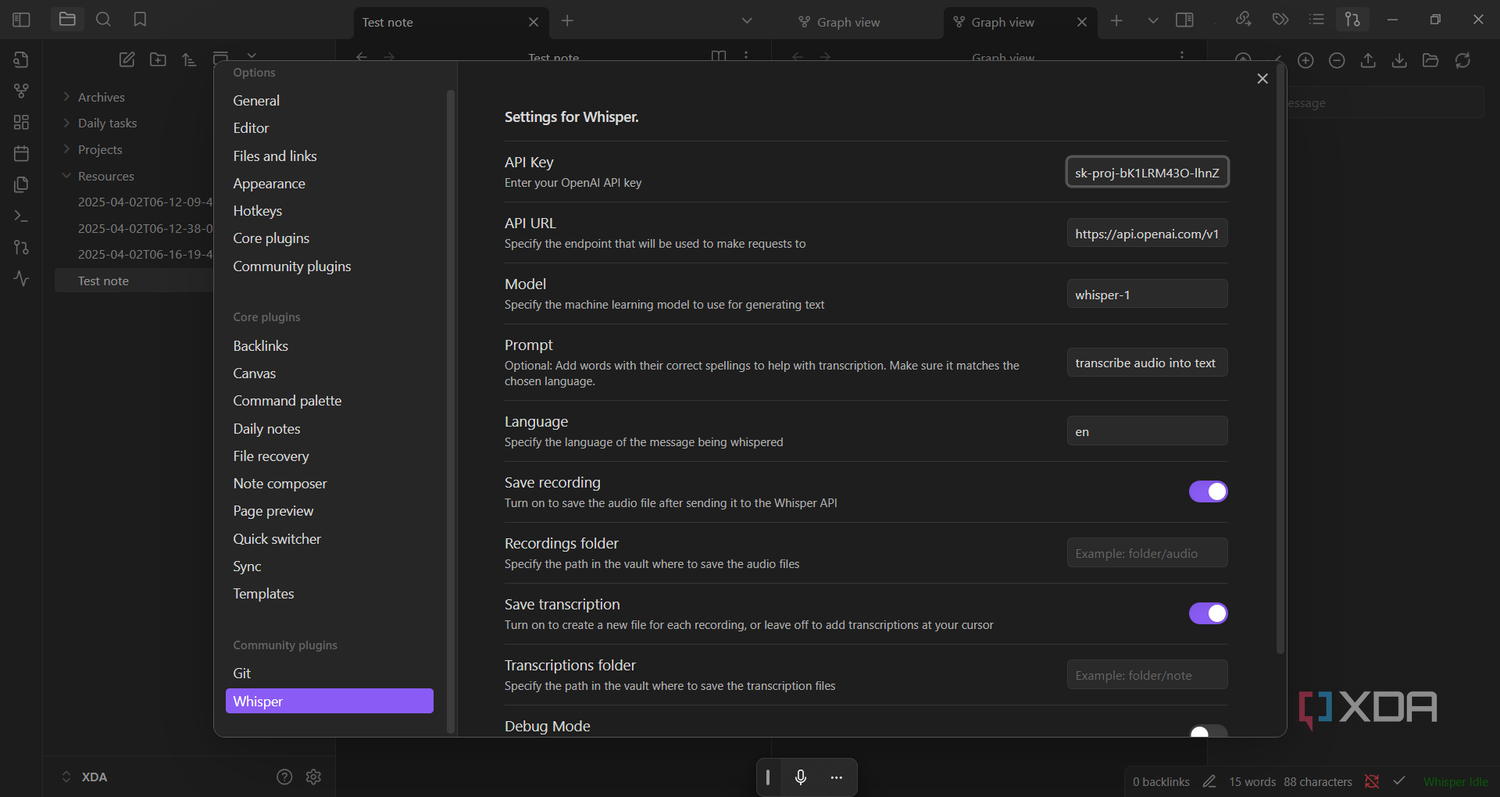Go to Appearance settings
1500x797 pixels.
[269, 183]
